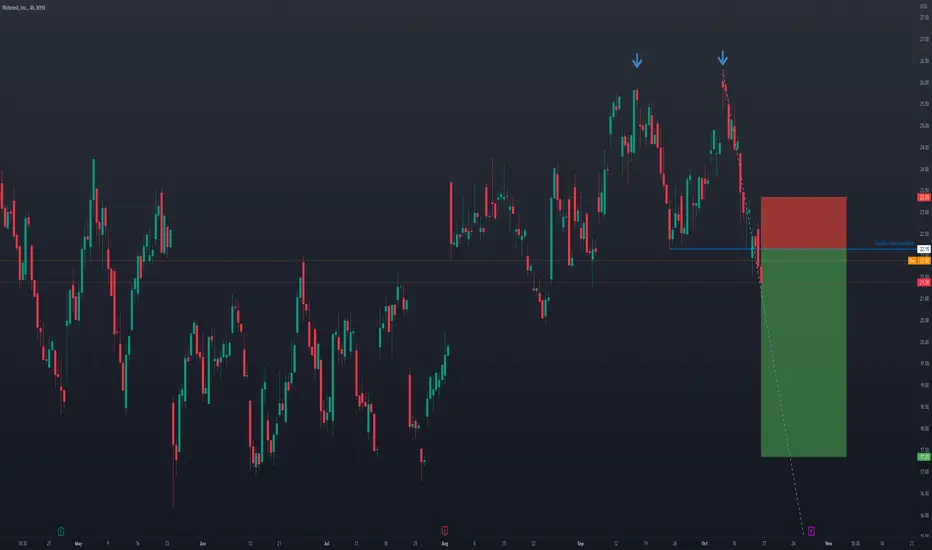Click the Oct label on time axis

click(x=704, y=543)
